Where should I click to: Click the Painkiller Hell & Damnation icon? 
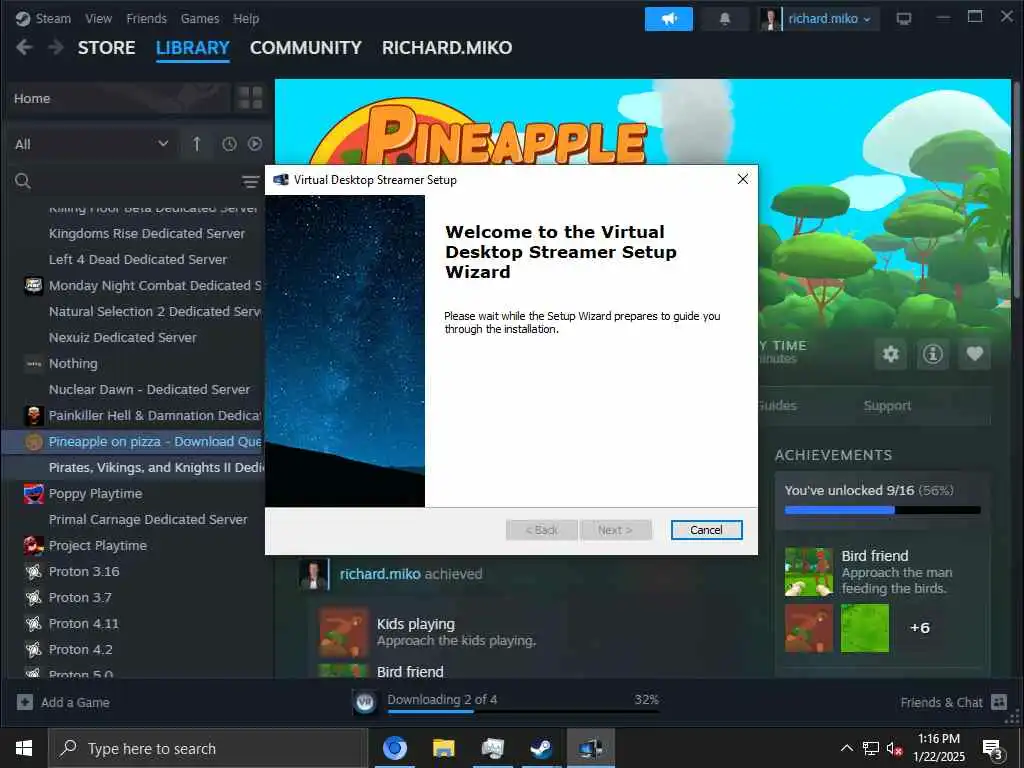[x=33, y=415]
